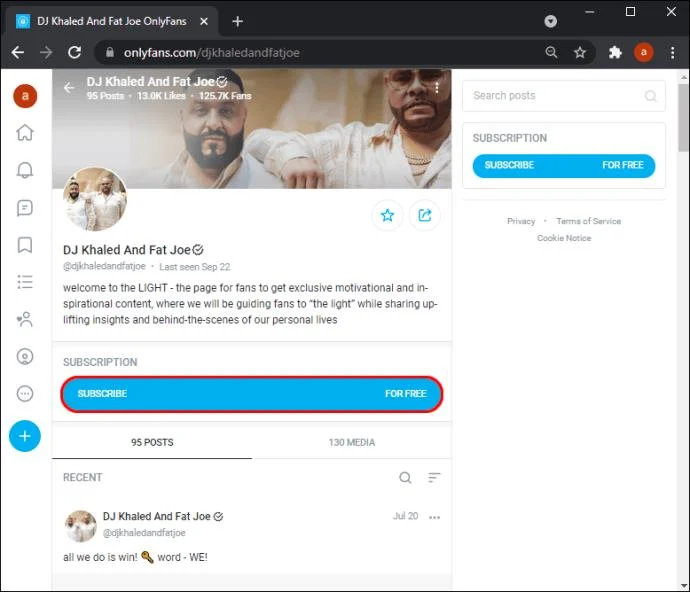Image resolution: width=690 pixels, height=592 pixels.
Task: Click back arrow on profile banner
Action: (x=69, y=88)
